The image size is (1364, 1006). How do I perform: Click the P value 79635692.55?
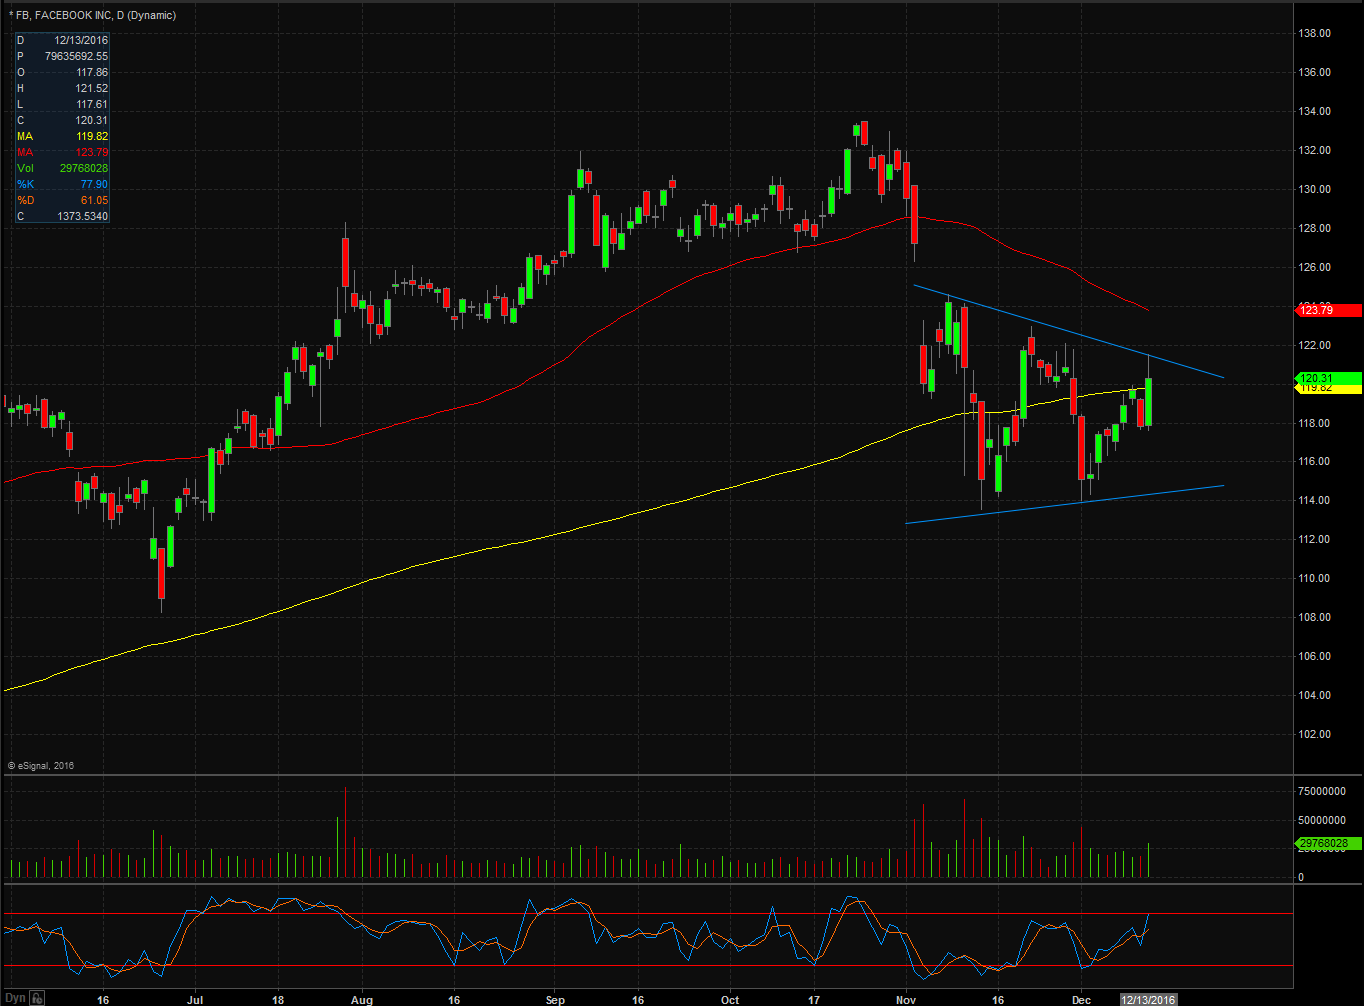pos(76,56)
